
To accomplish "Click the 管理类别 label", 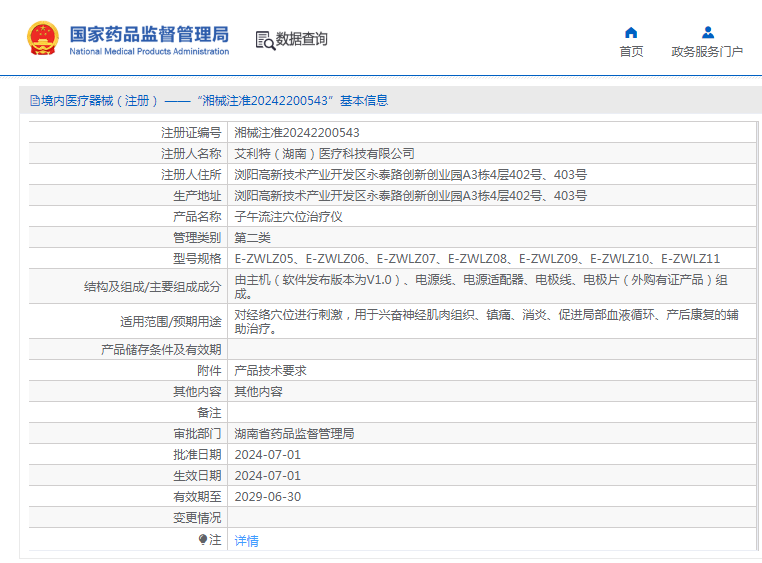I will (x=197, y=238).
